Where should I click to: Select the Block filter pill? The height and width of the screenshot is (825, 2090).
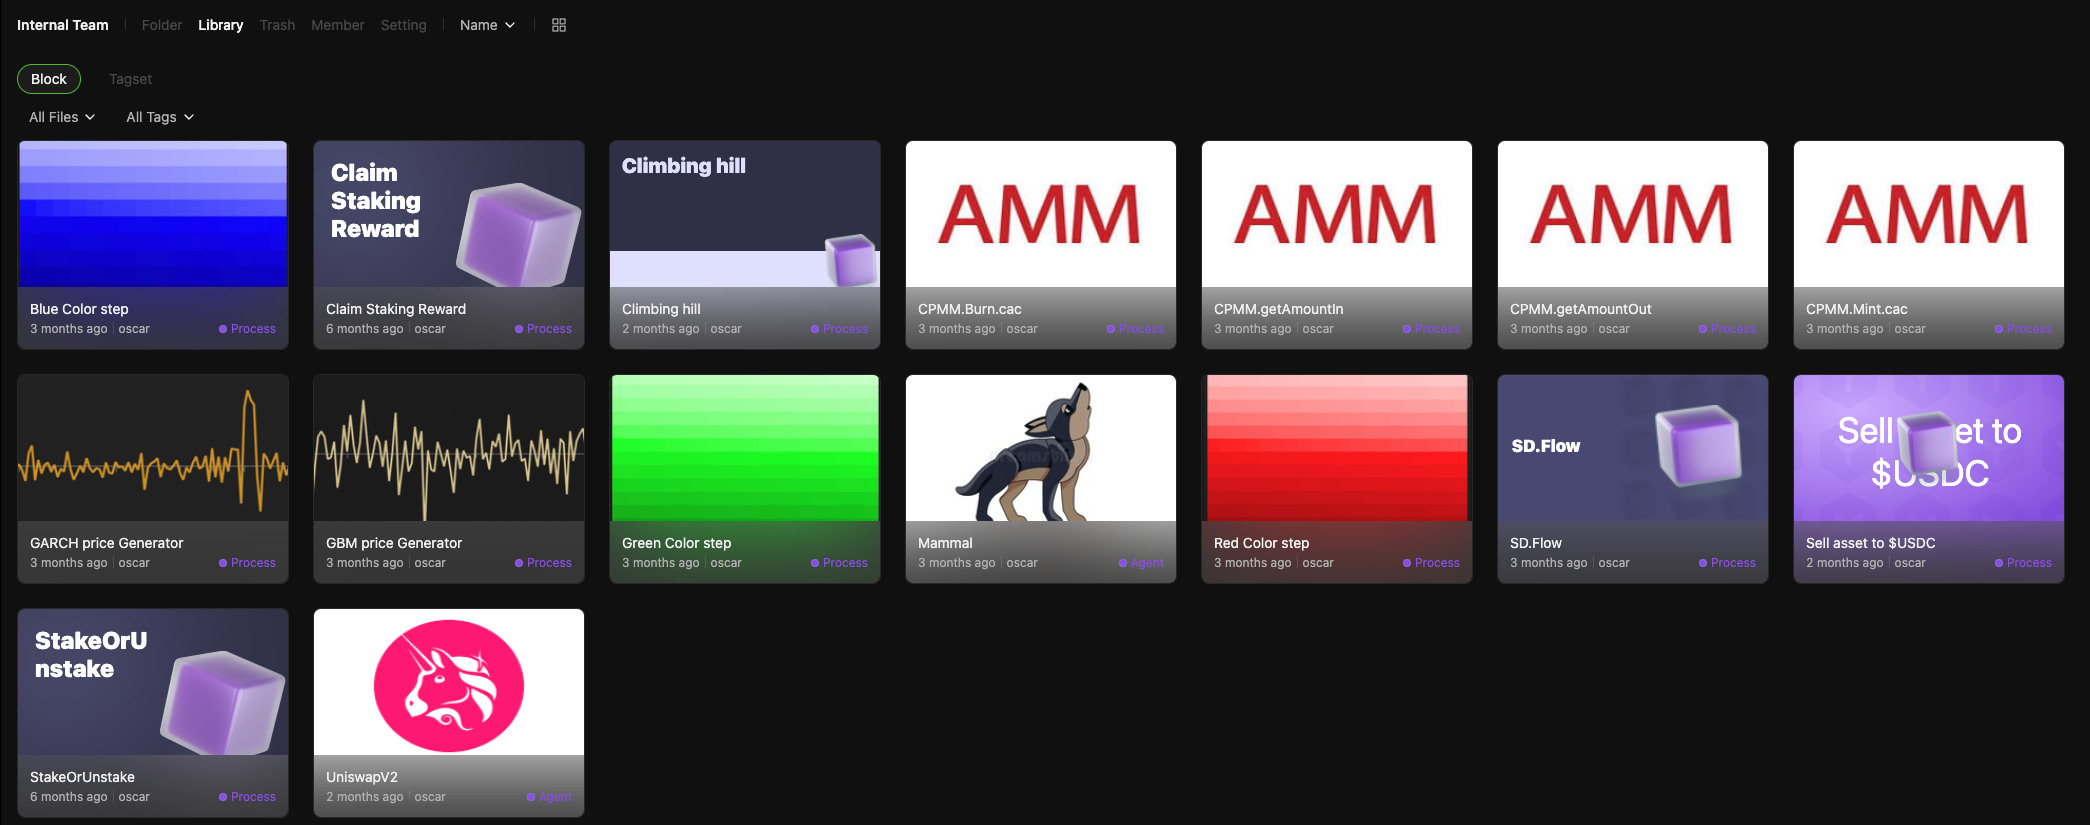point(49,79)
